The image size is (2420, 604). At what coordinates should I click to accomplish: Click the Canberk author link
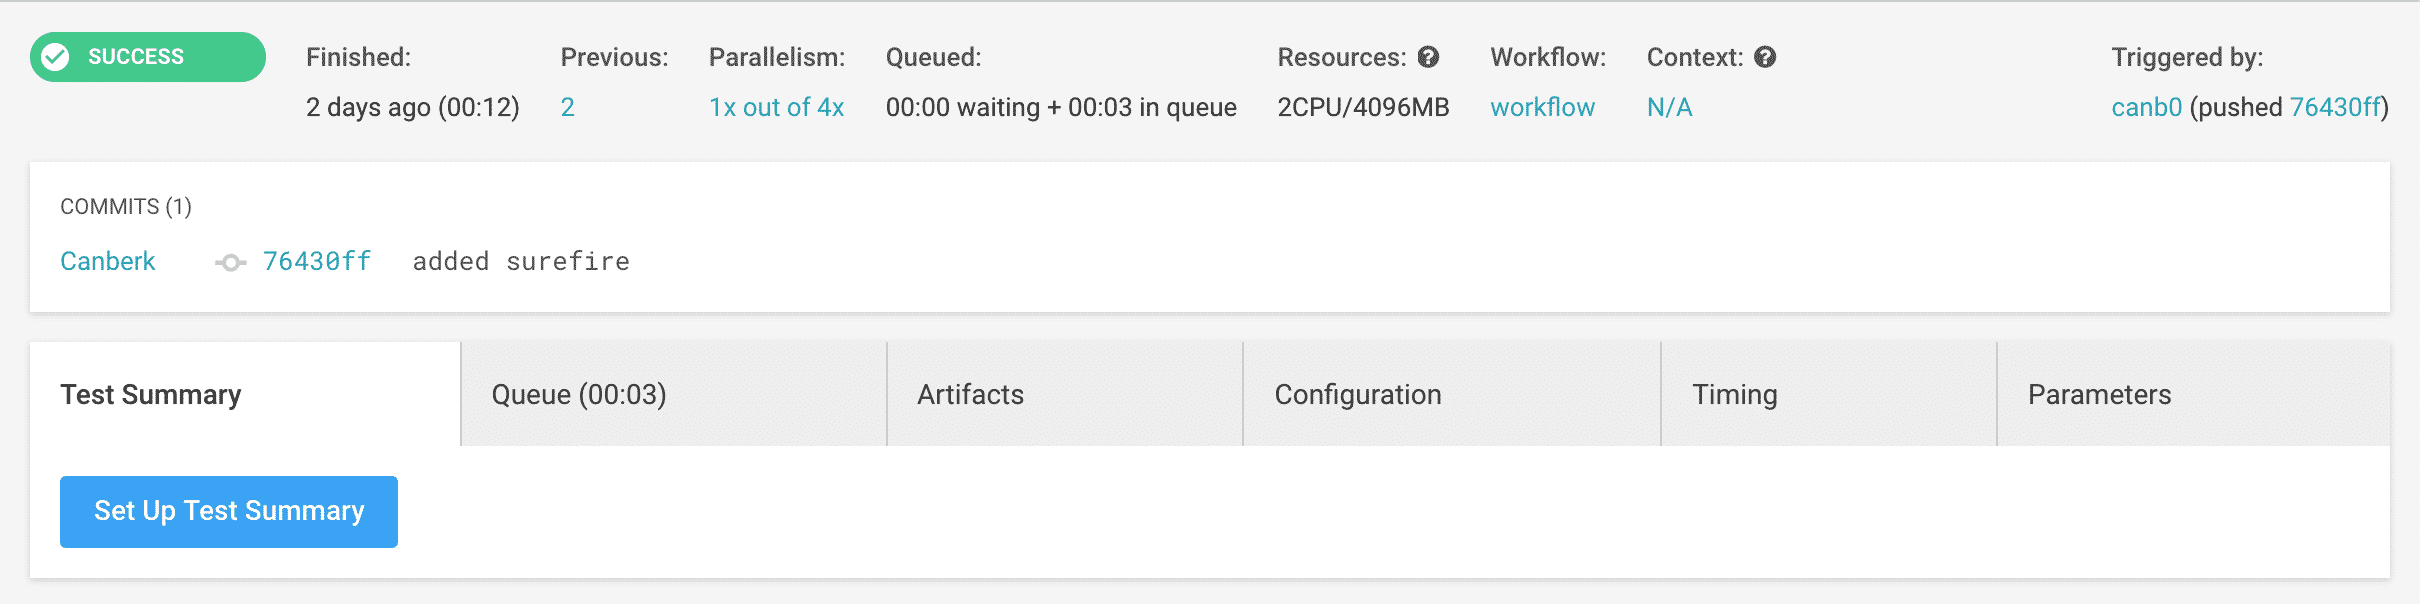[107, 261]
